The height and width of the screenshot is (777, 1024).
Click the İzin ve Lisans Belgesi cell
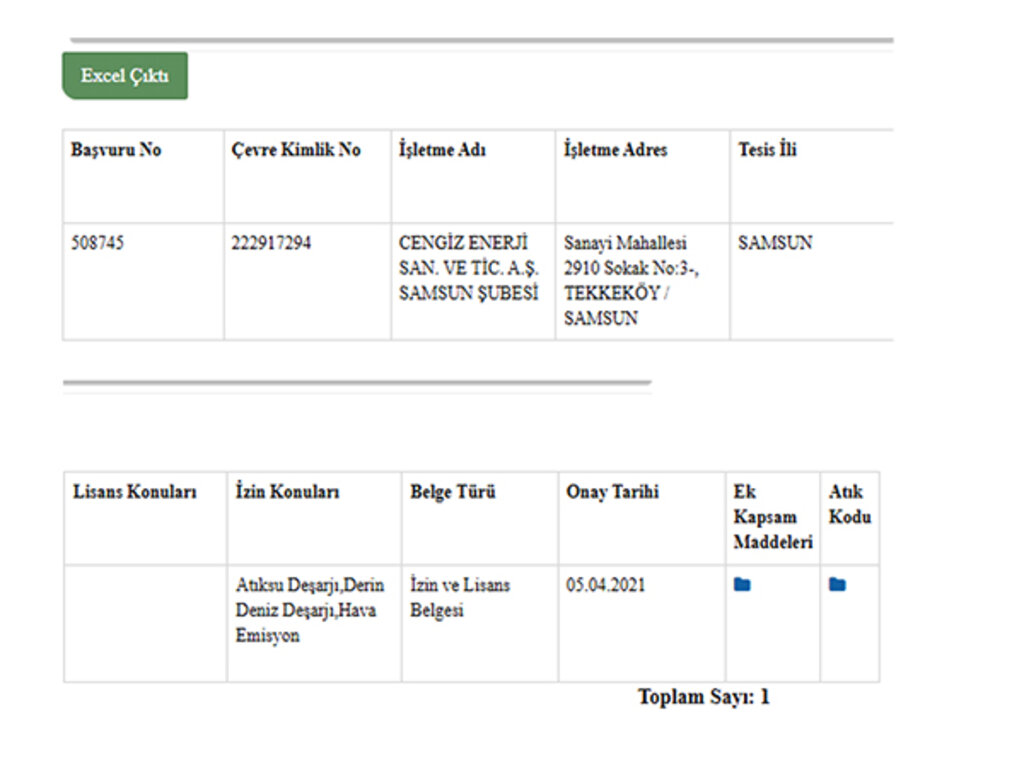point(480,624)
